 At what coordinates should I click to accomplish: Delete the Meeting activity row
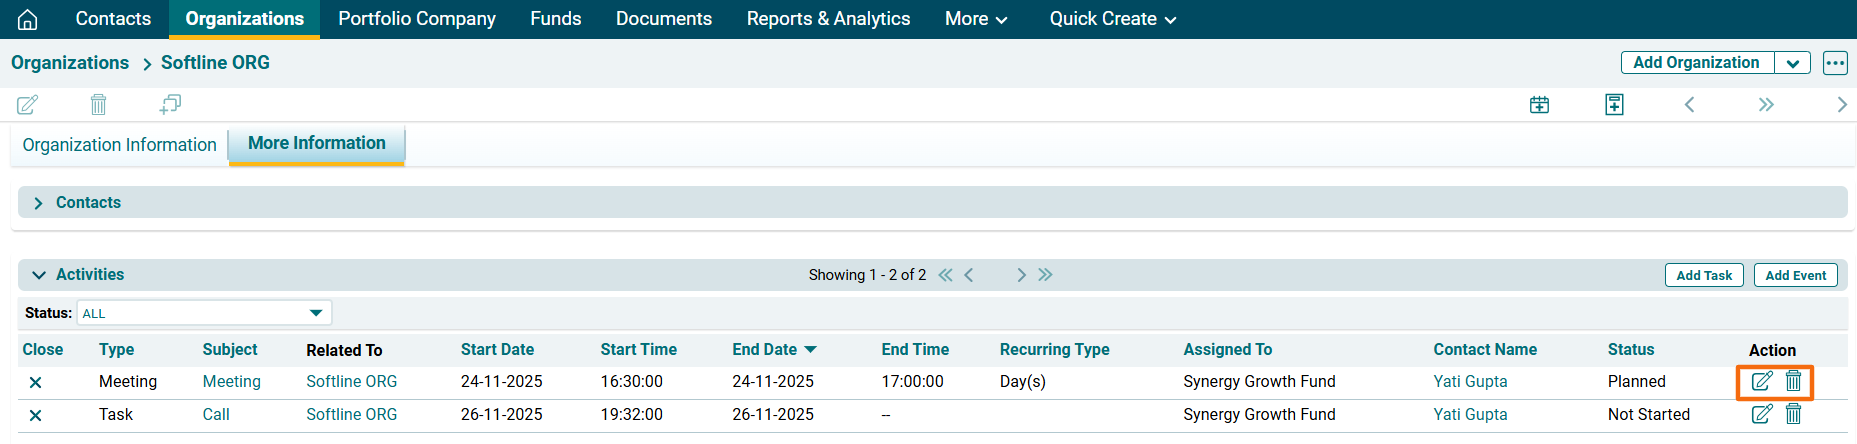coord(1793,381)
